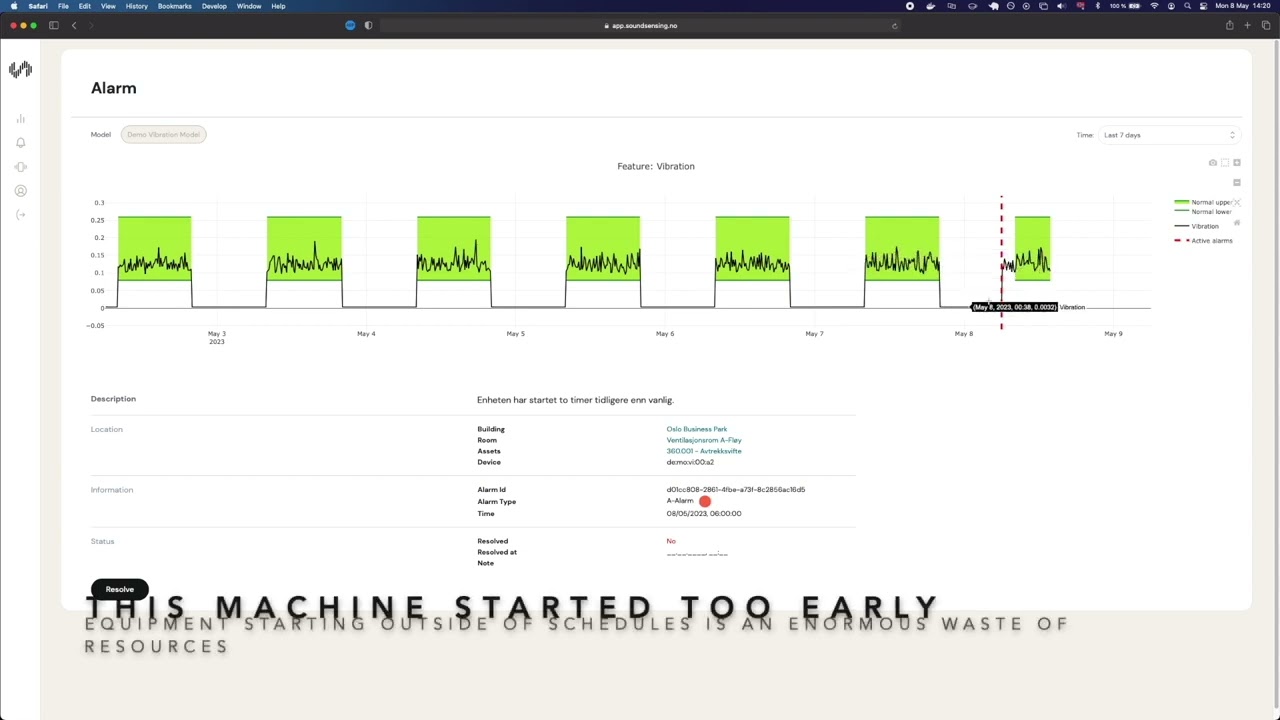Viewport: 1280px width, 720px height.
Task: Open the View menu
Action: tap(108, 6)
